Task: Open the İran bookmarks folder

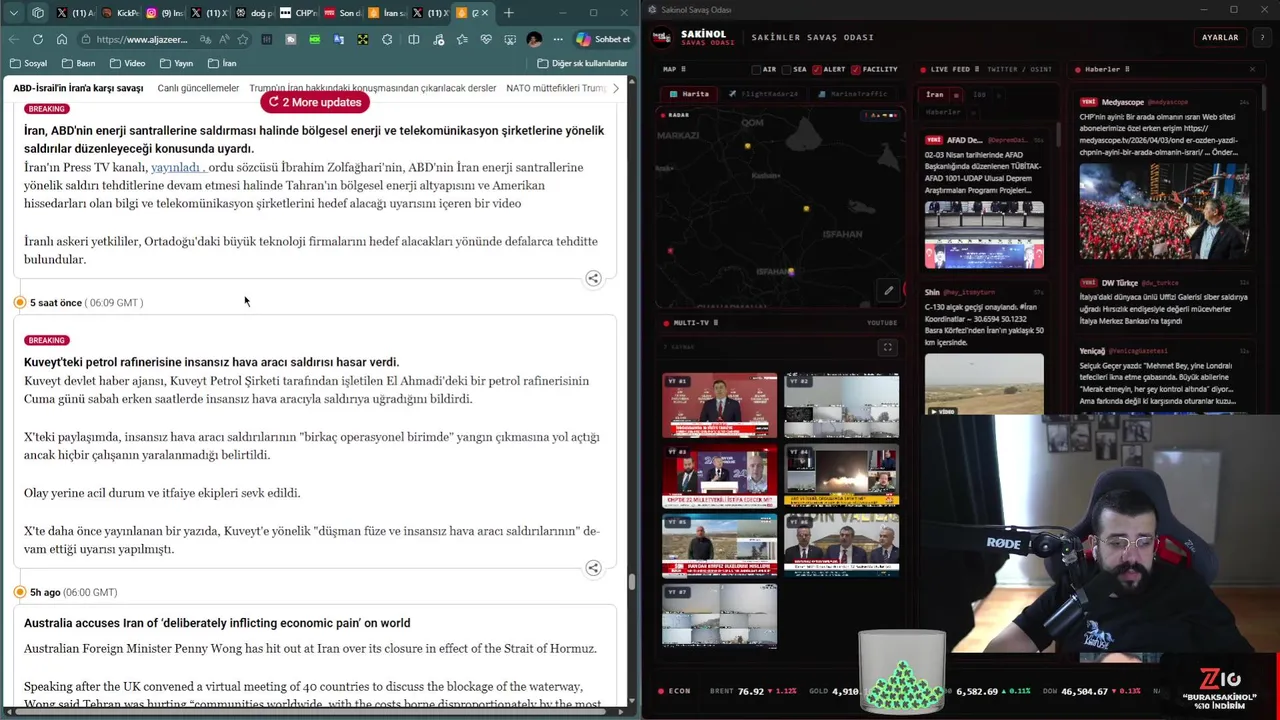Action: (x=222, y=63)
